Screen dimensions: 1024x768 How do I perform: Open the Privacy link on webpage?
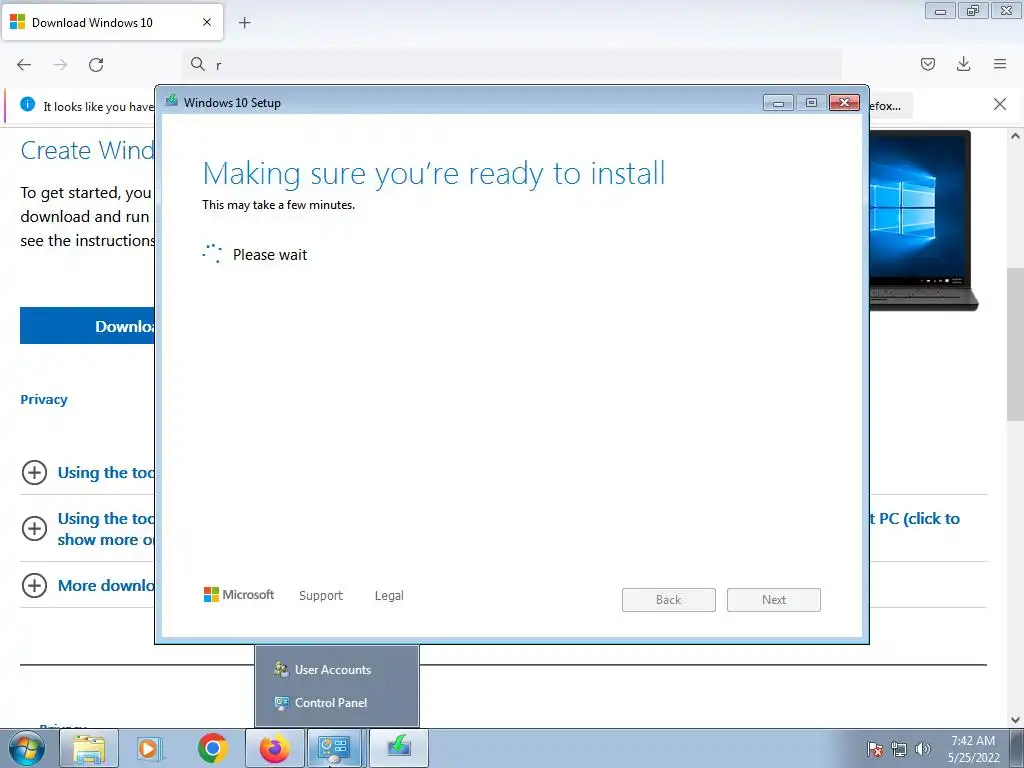[x=44, y=400]
